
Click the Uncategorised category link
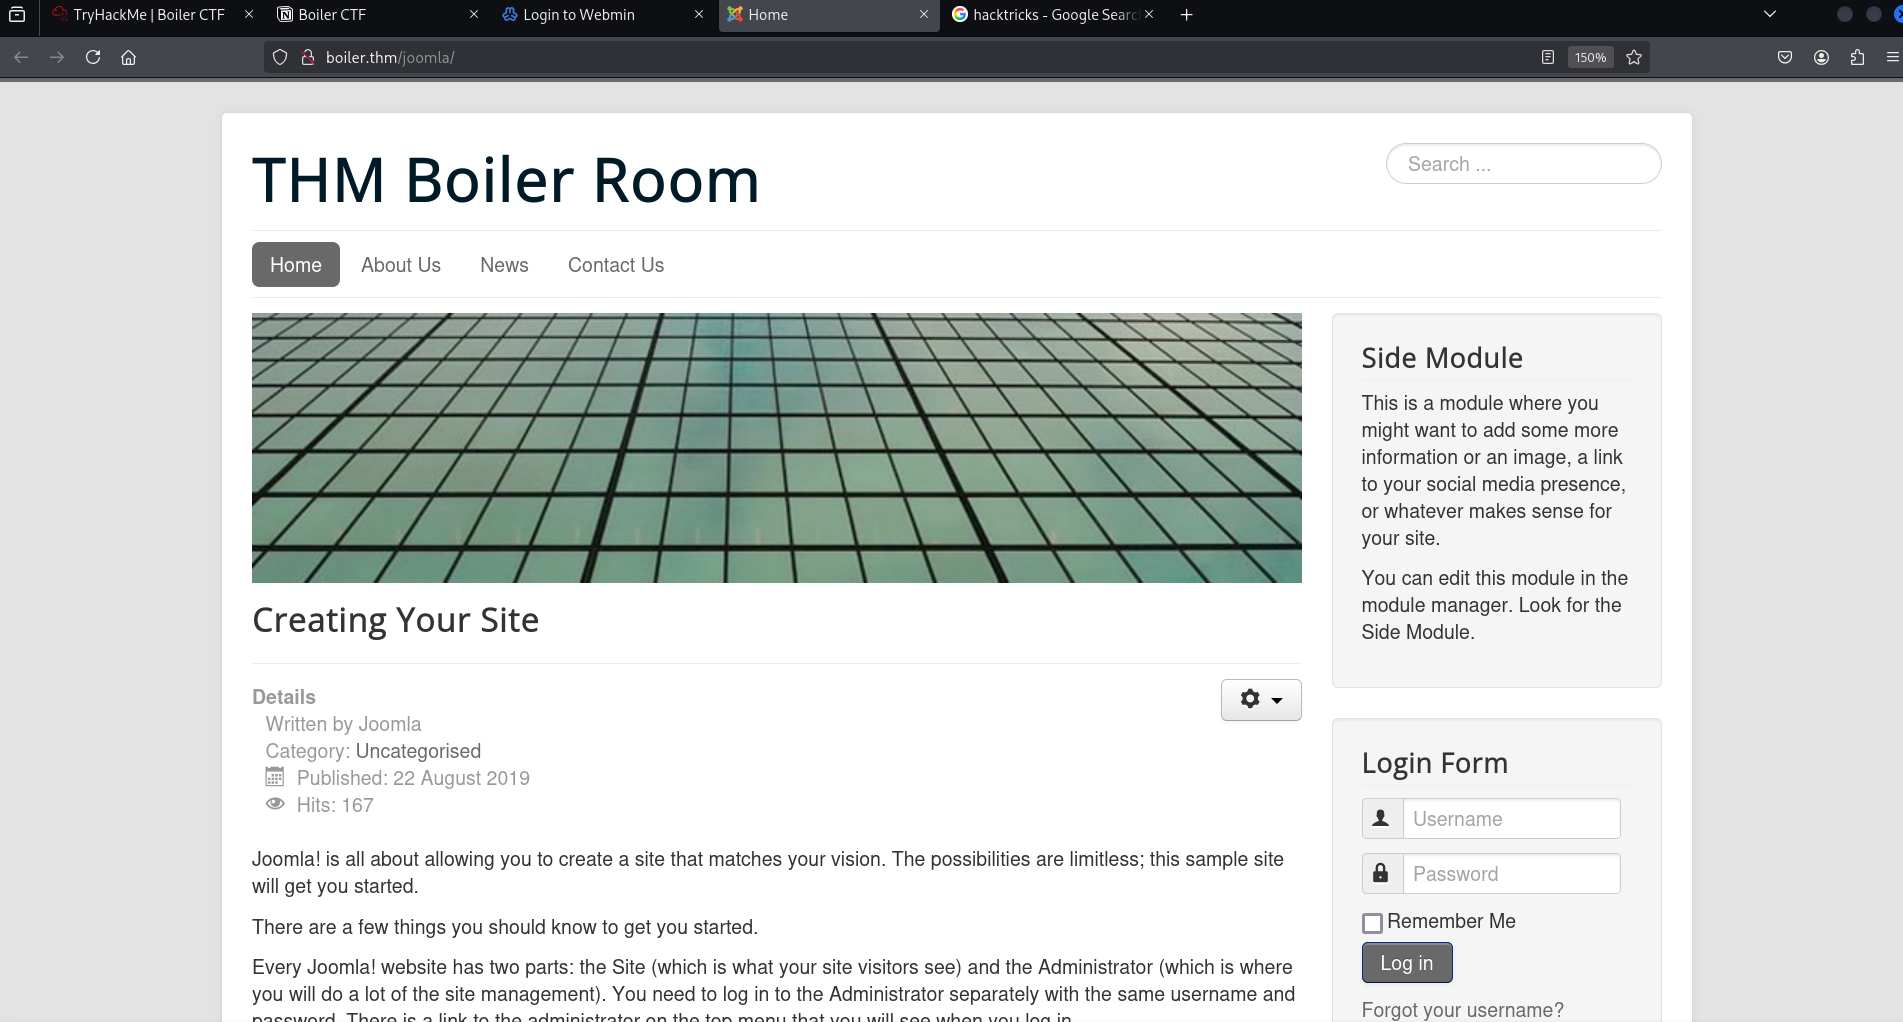[418, 751]
